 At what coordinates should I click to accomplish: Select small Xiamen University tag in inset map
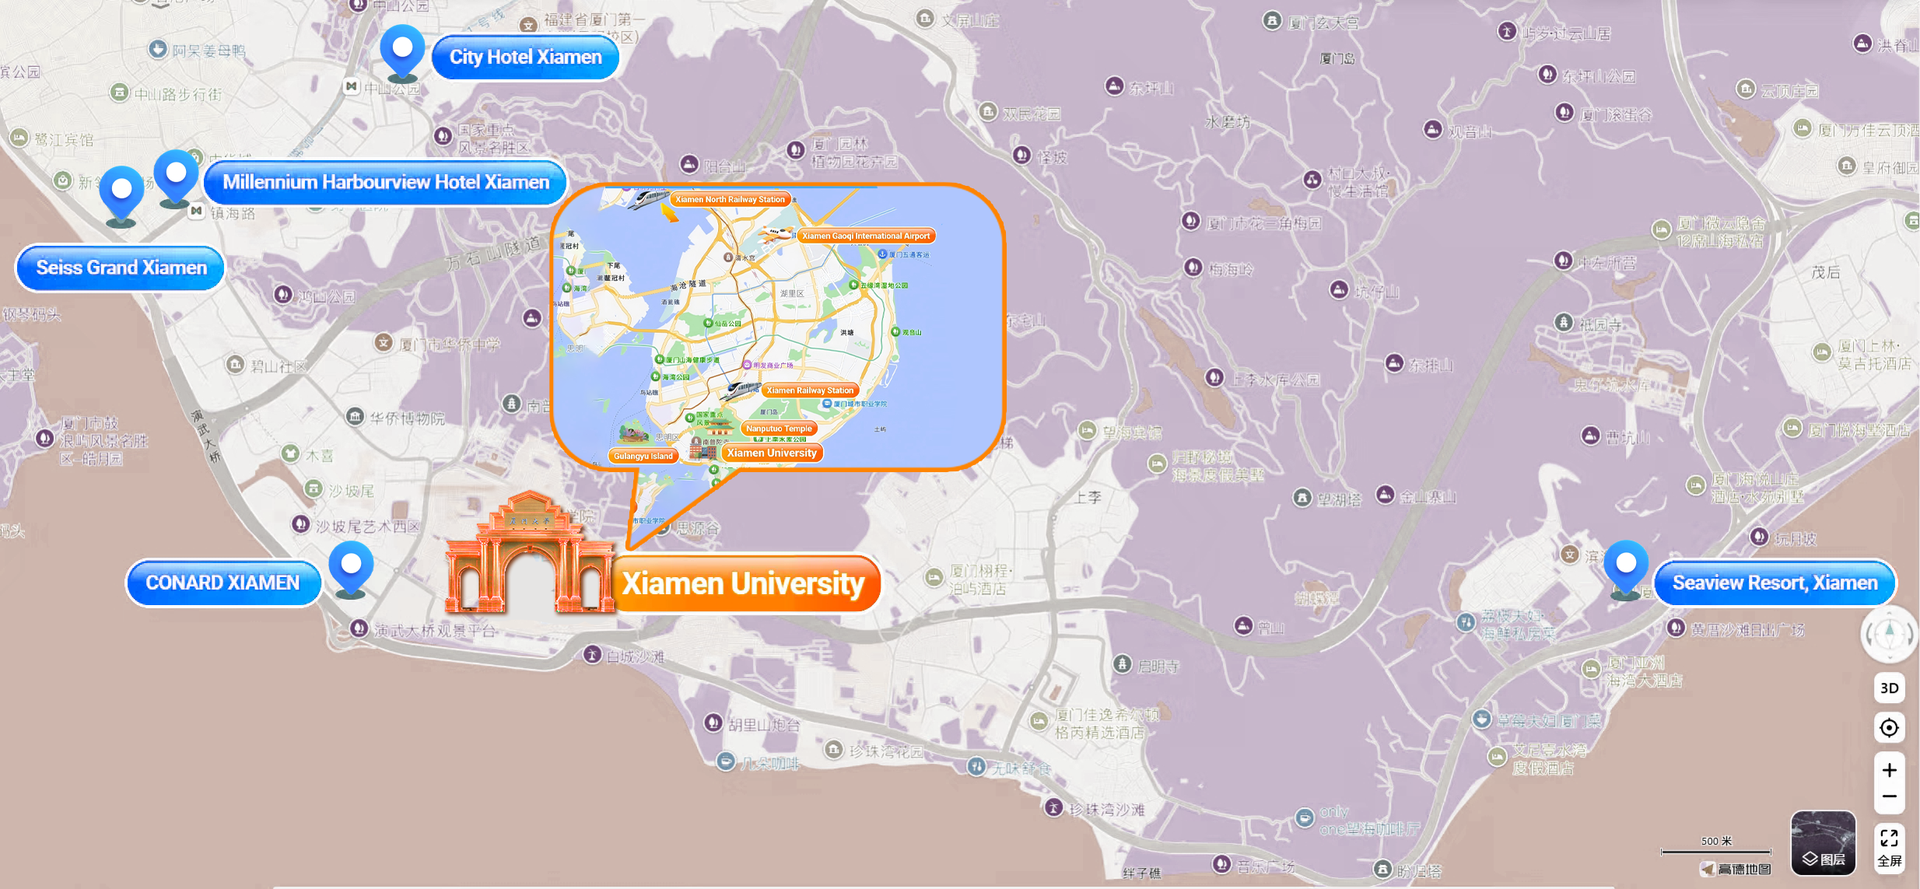(x=772, y=453)
